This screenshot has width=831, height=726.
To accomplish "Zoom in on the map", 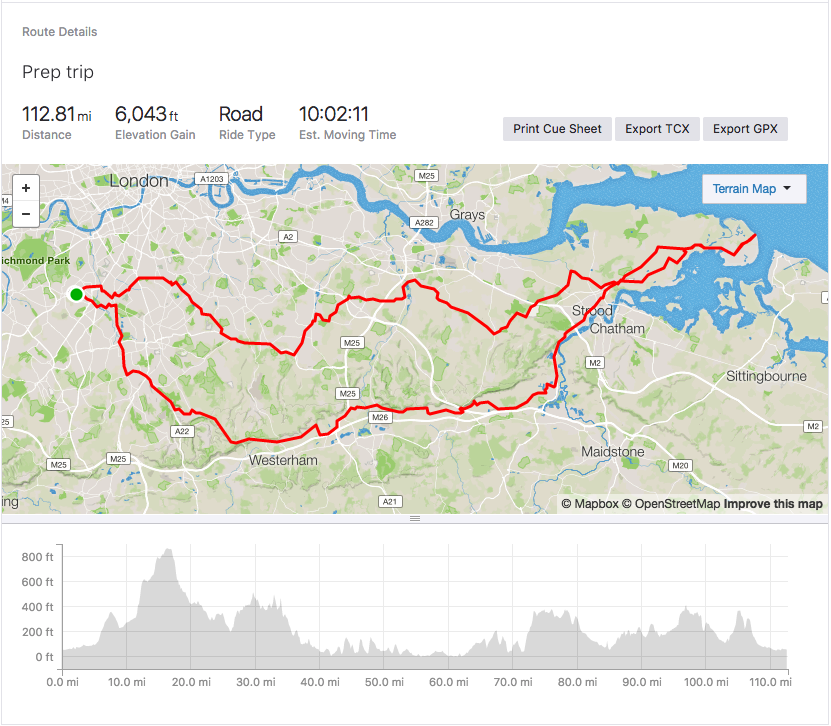I will click(x=25, y=188).
